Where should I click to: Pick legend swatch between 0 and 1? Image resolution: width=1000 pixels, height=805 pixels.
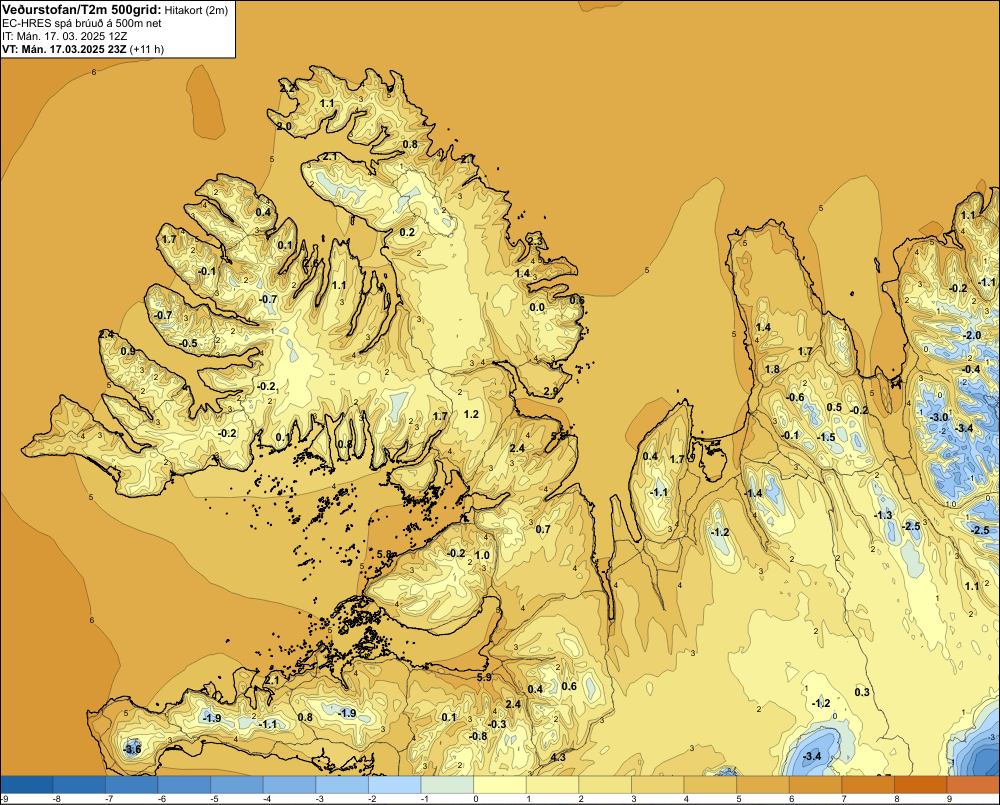[500, 785]
